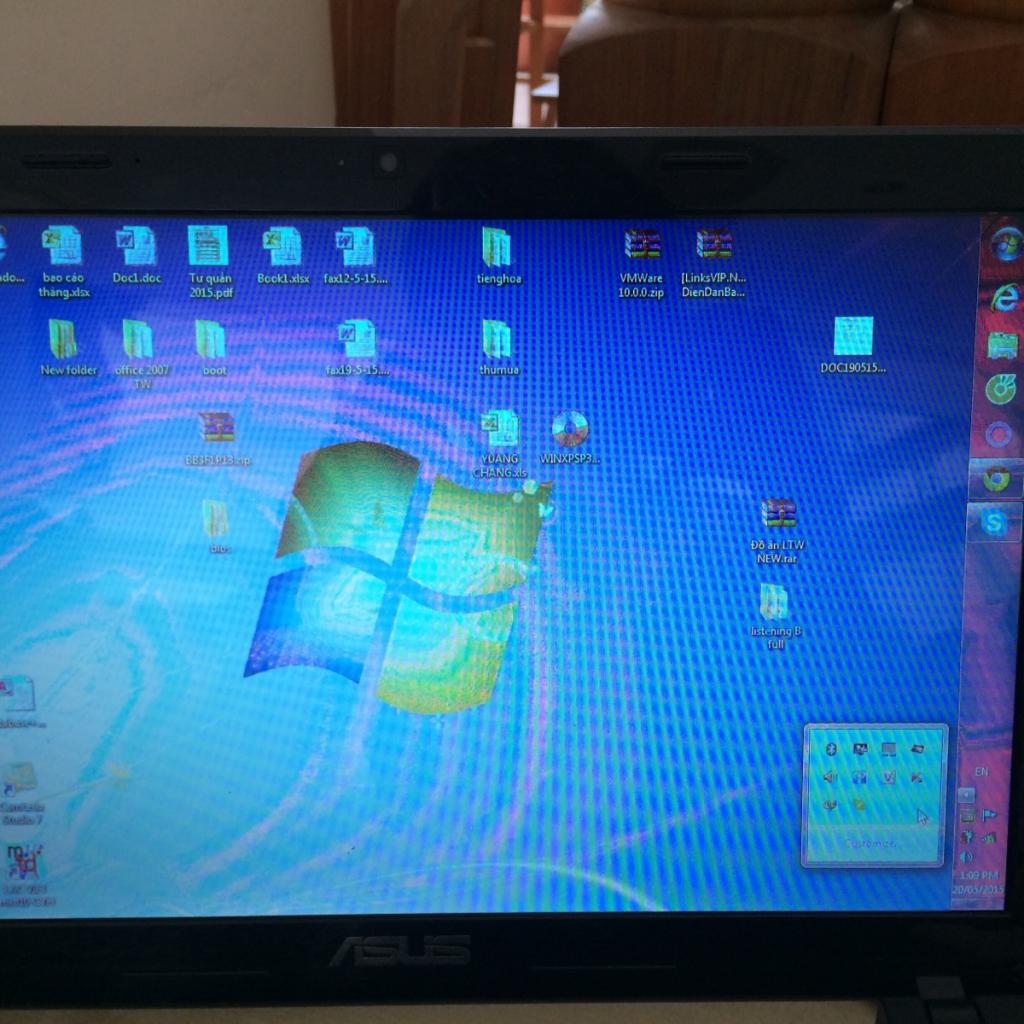Open the DOC190515... file icon

tap(853, 344)
